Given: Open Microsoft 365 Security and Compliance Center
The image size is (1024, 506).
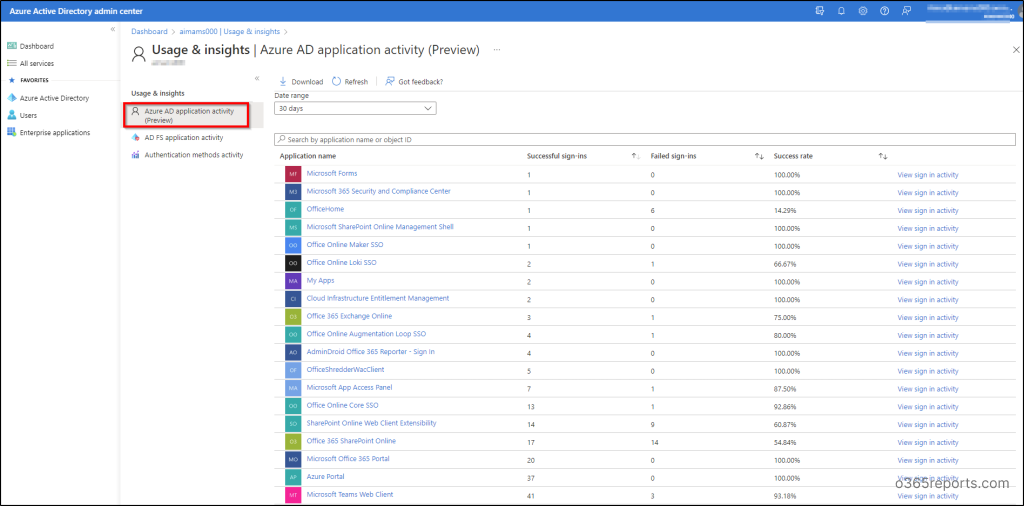Looking at the screenshot, I should [379, 191].
